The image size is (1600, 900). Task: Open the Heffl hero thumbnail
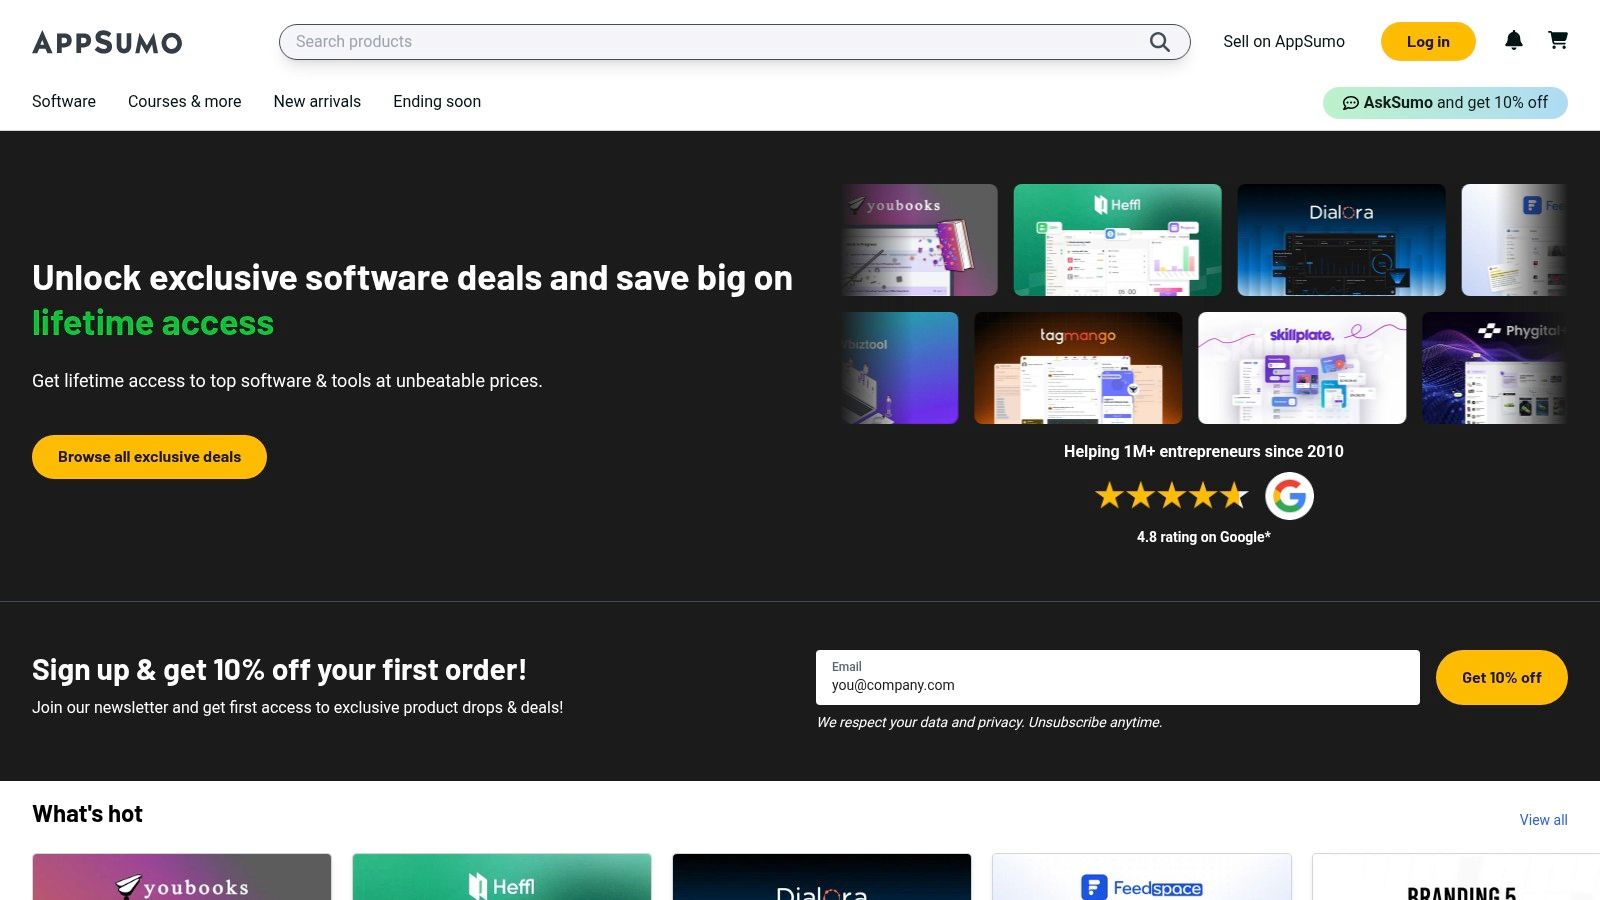(x=1118, y=240)
